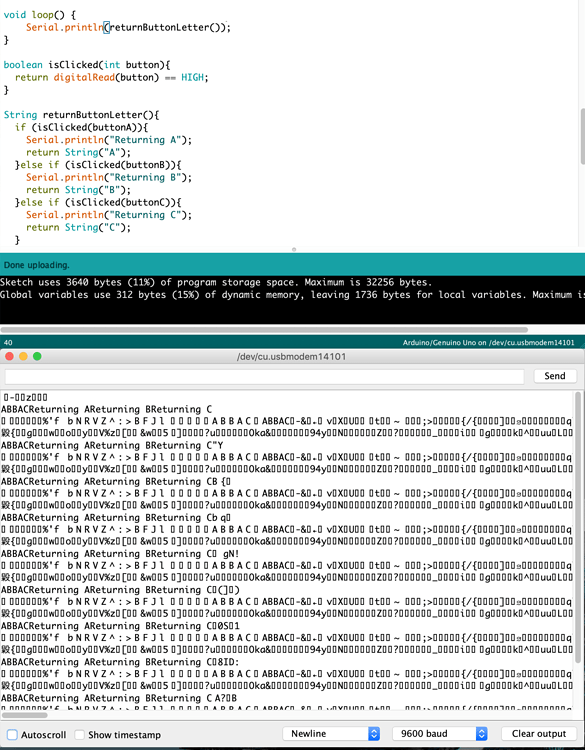Click the line number 40 in status bar

click(x=8, y=342)
